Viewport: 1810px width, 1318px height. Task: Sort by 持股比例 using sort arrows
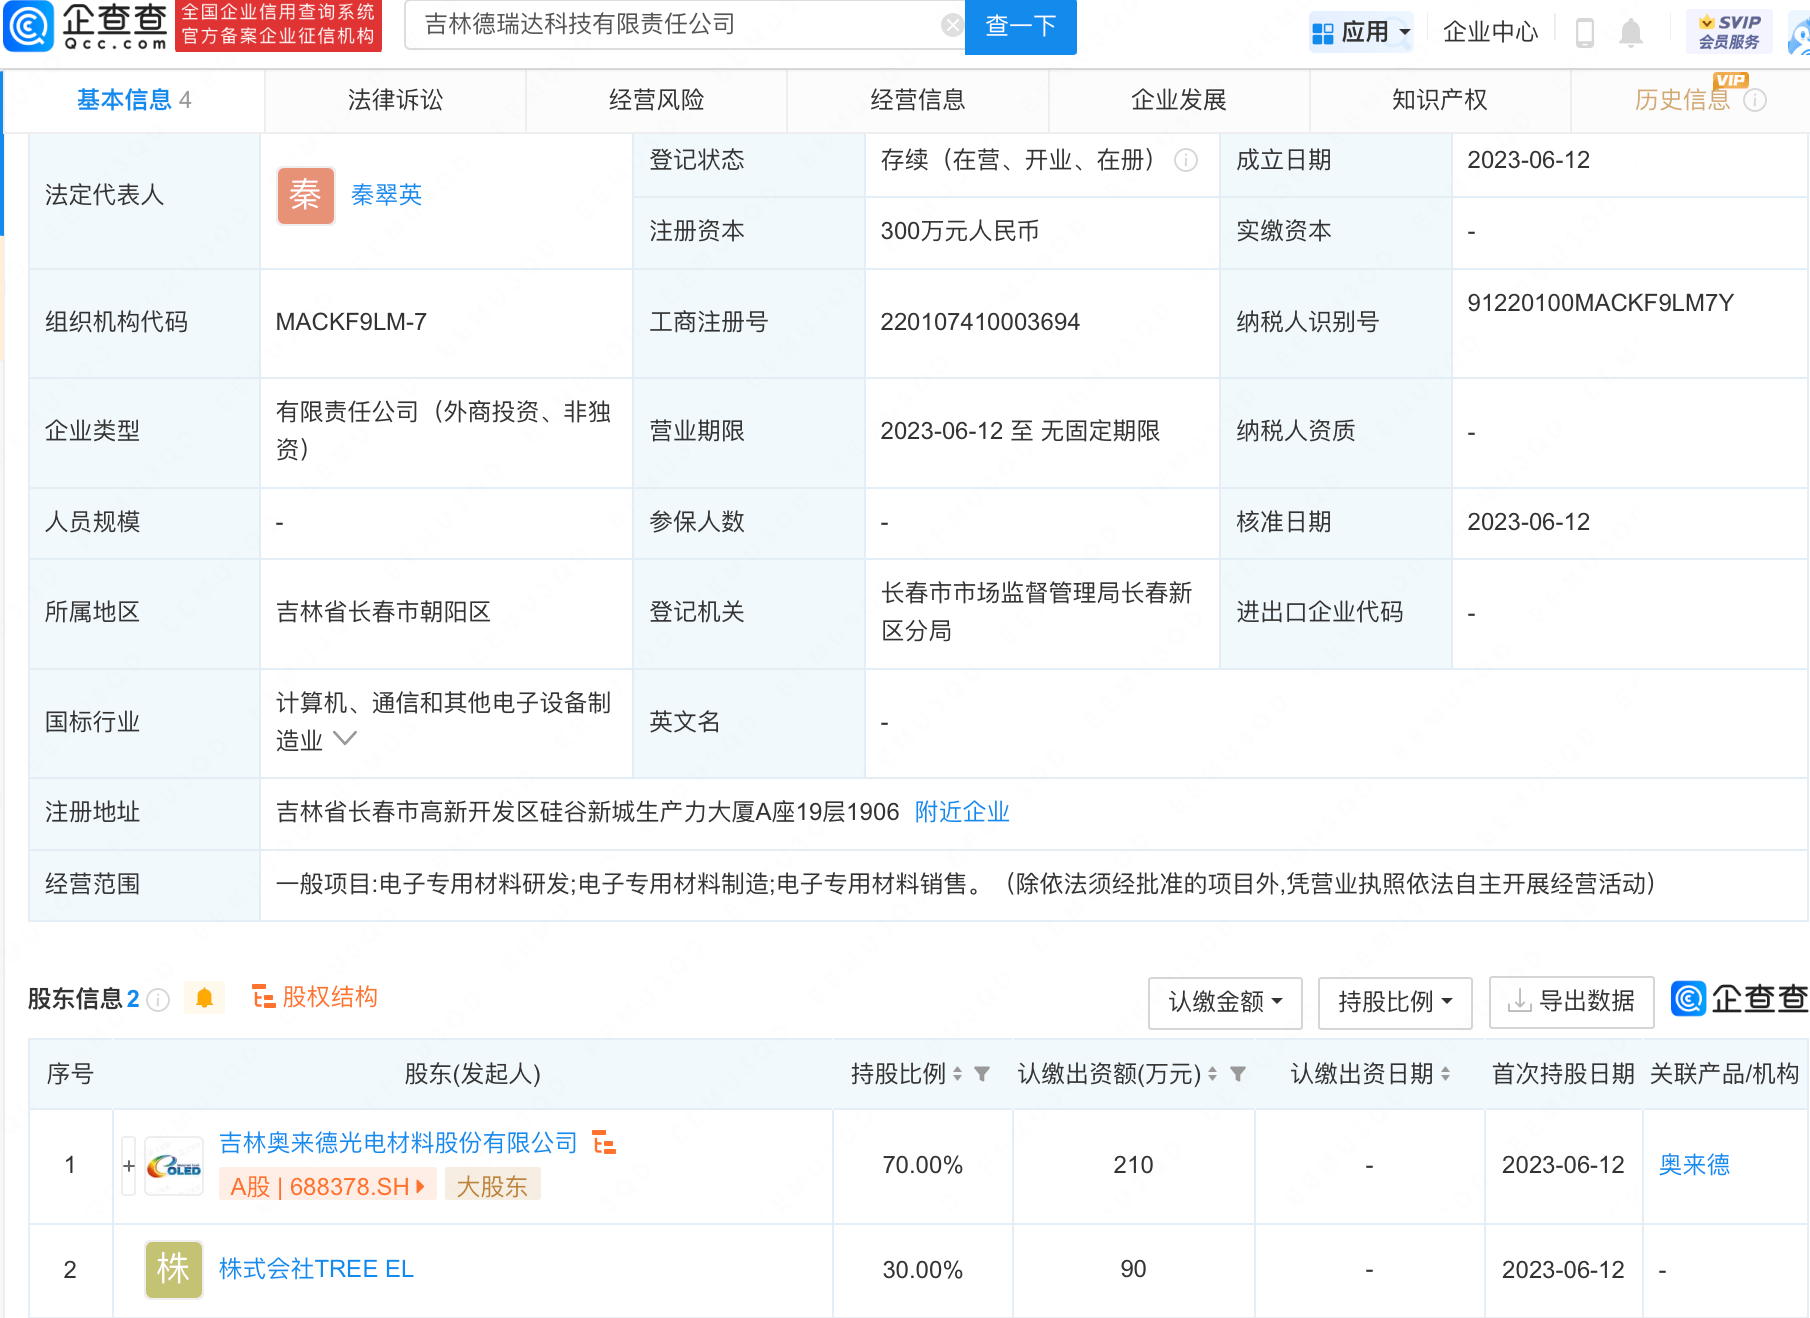[958, 1074]
